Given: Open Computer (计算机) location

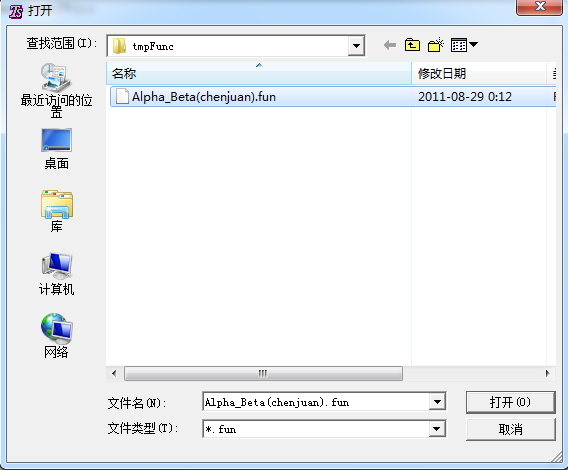Looking at the screenshot, I should tap(56, 274).
